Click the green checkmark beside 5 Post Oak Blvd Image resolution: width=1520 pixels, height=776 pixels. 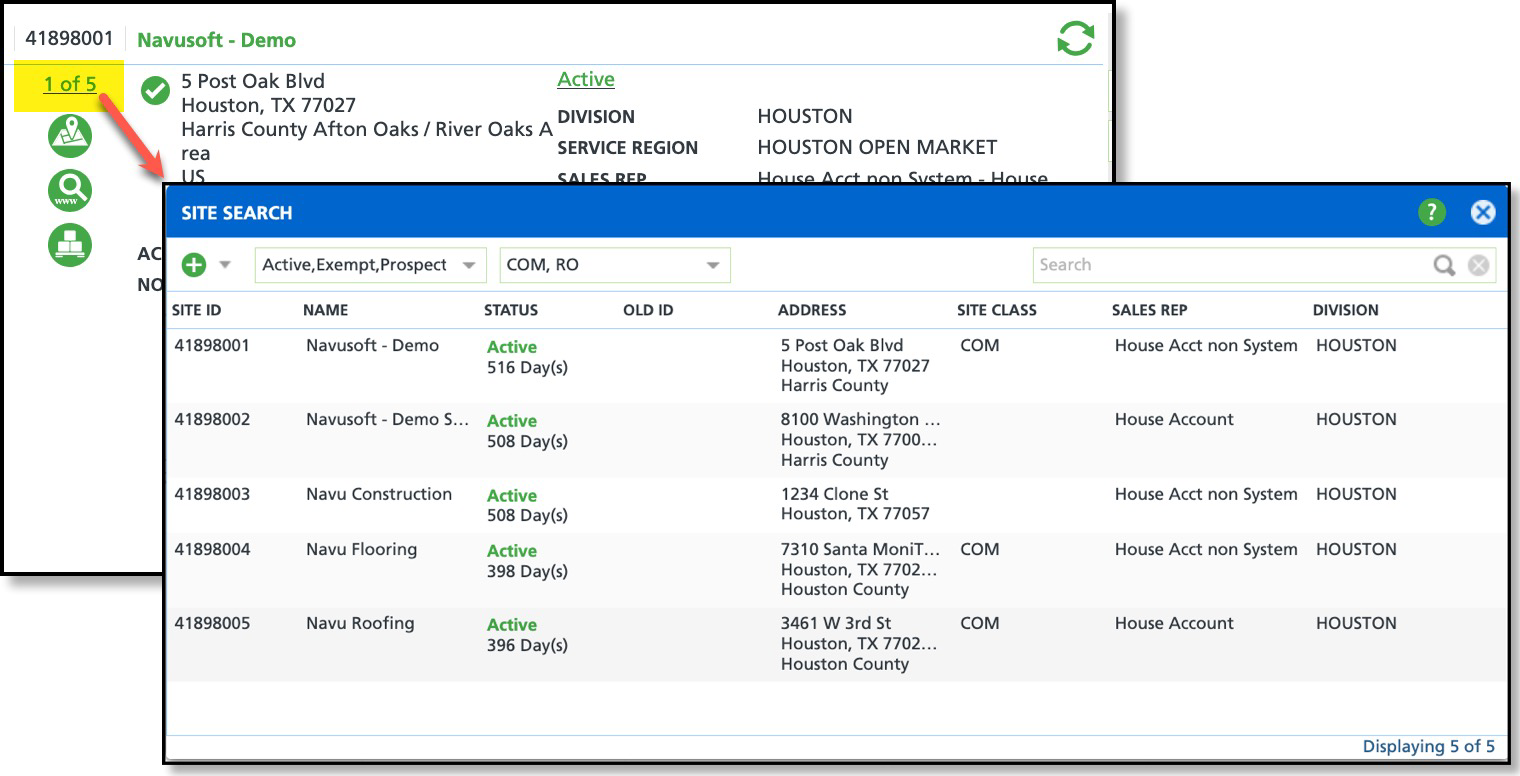[155, 90]
